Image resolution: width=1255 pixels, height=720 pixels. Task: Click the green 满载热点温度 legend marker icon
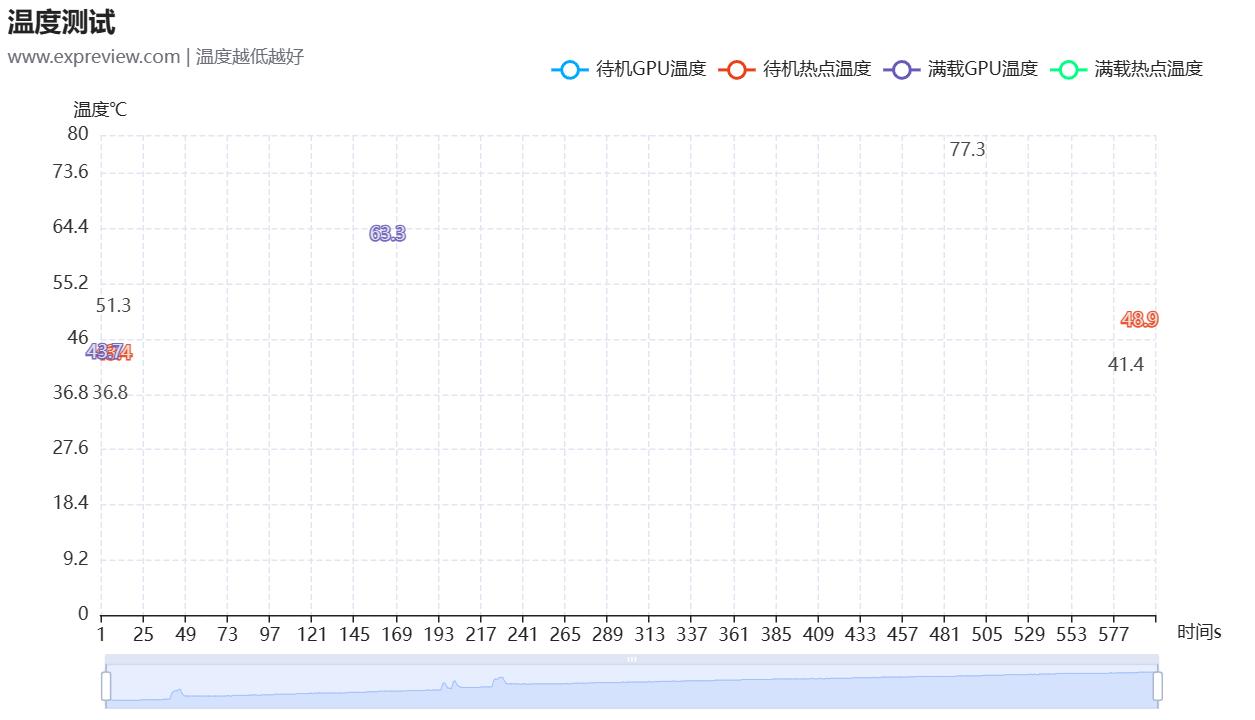pos(1070,69)
